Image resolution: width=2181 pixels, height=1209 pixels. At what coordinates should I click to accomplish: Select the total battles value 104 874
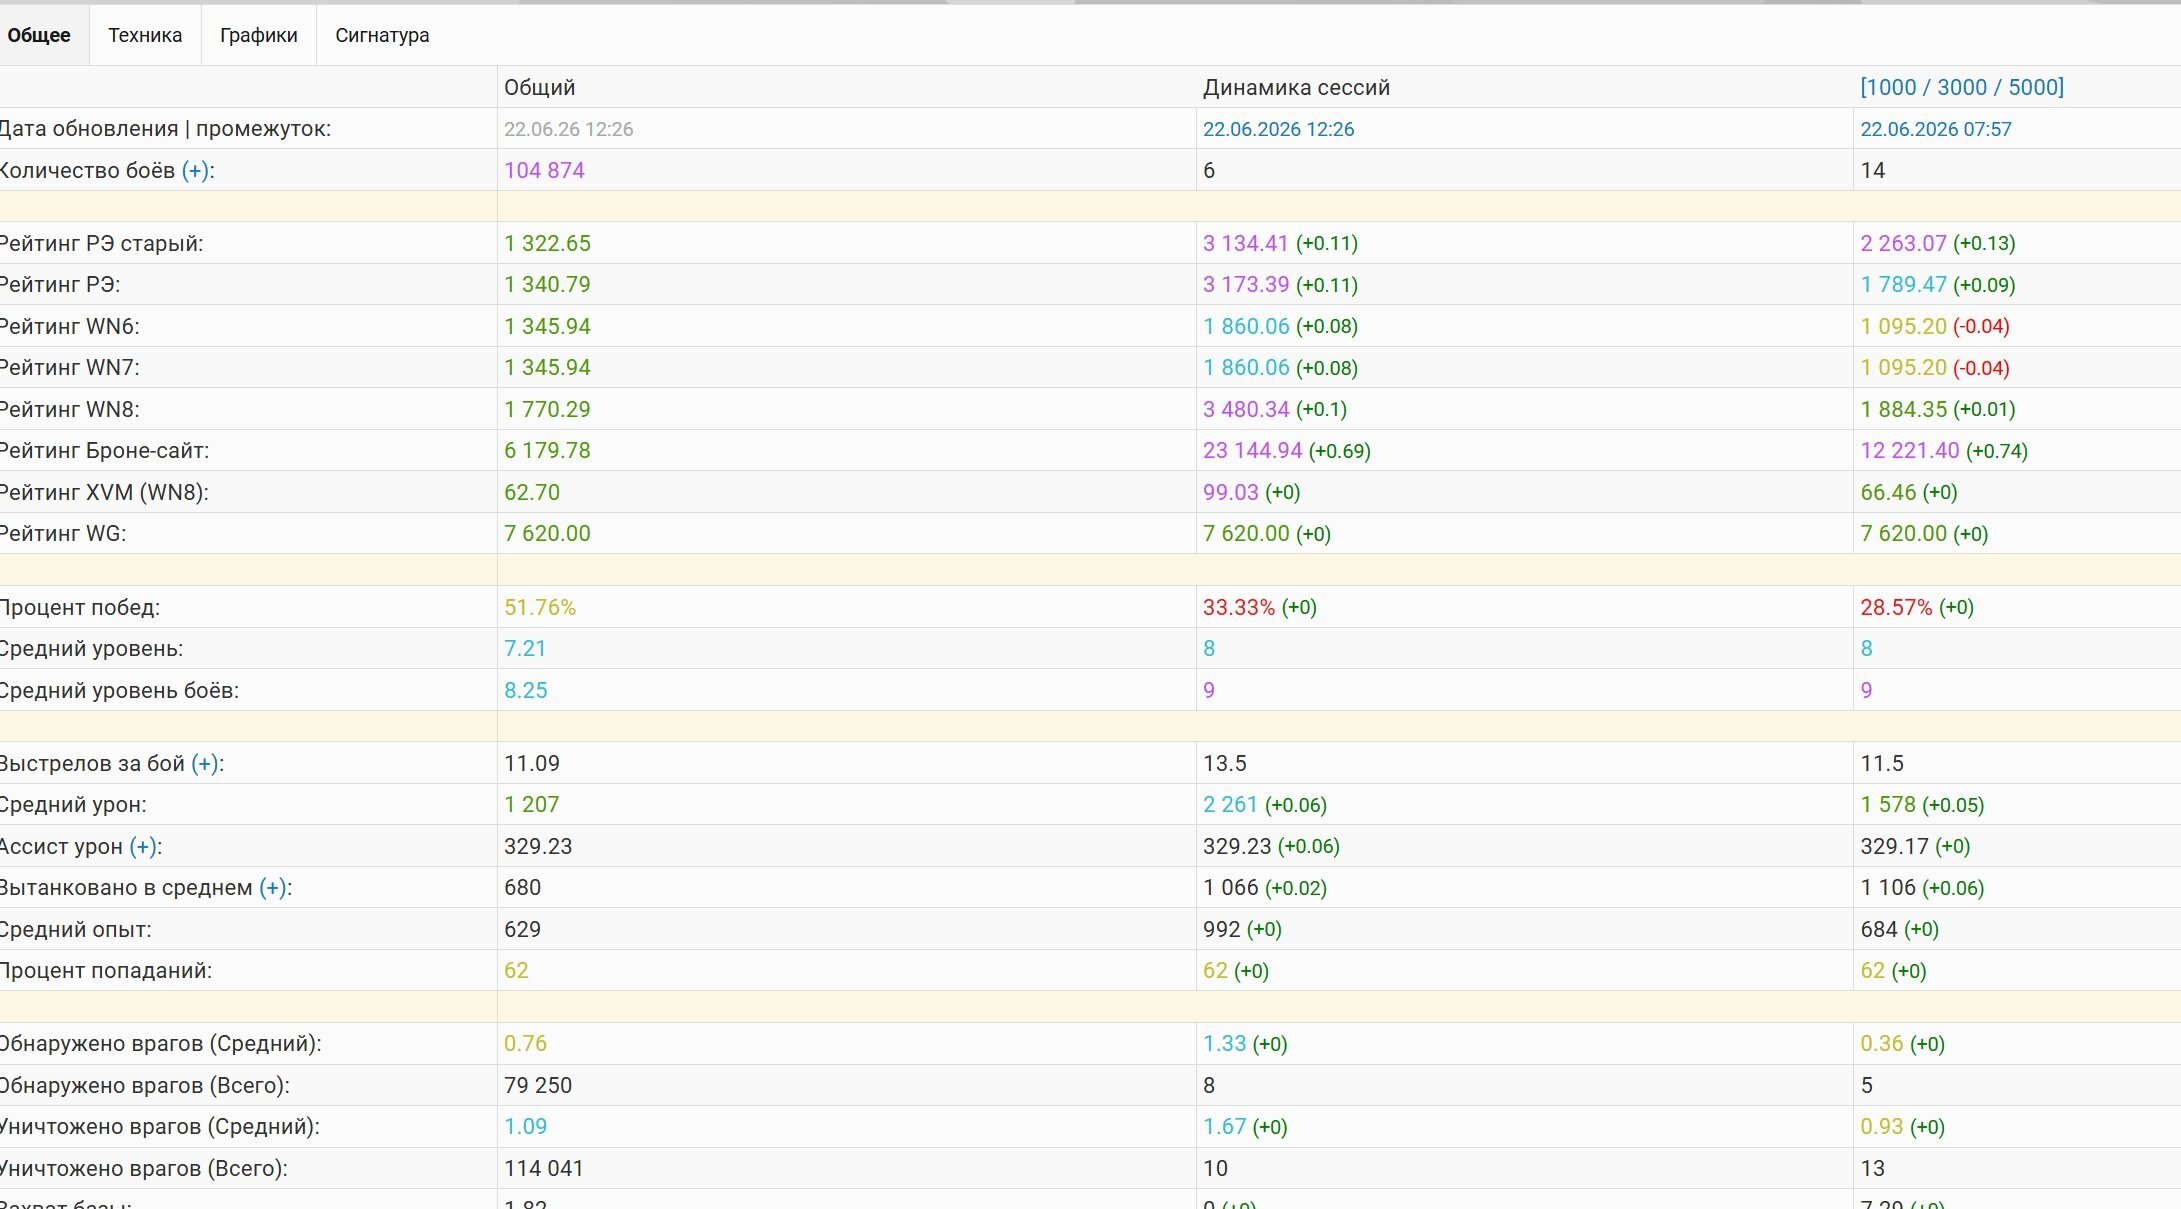click(544, 171)
